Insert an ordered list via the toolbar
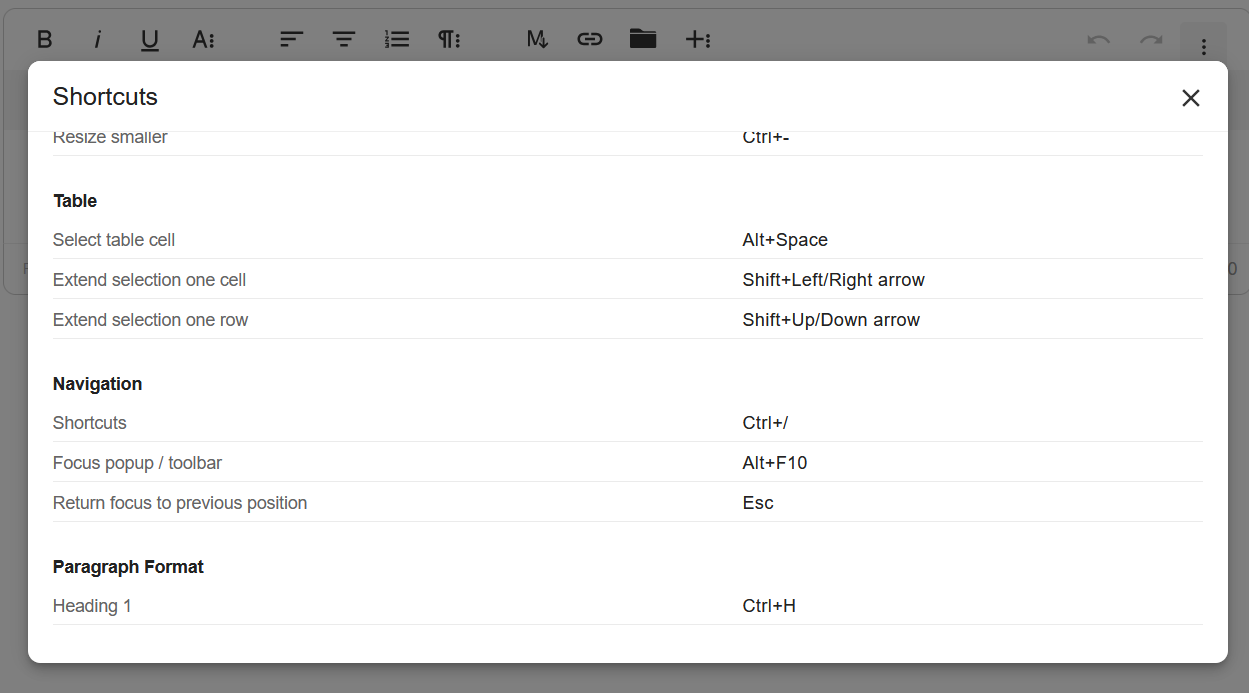 pos(397,40)
